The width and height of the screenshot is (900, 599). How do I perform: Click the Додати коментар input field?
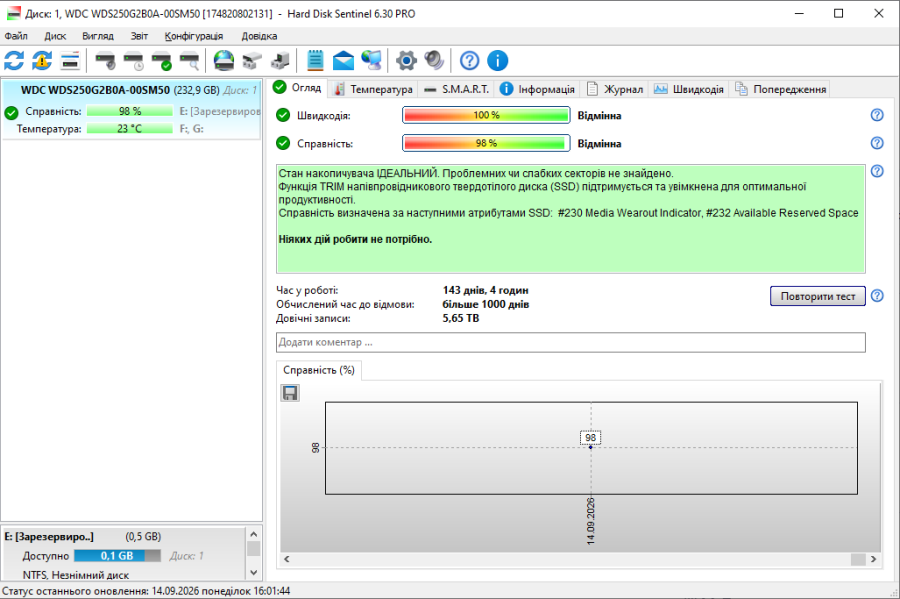click(571, 343)
